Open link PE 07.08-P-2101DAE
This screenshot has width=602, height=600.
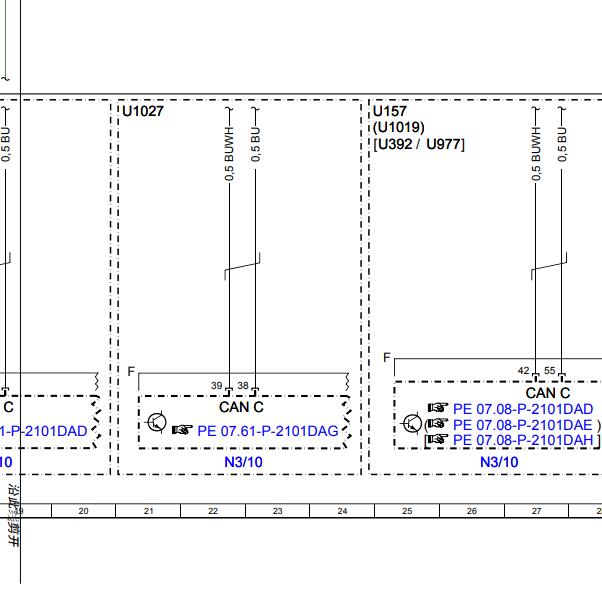pyautogui.click(x=523, y=425)
